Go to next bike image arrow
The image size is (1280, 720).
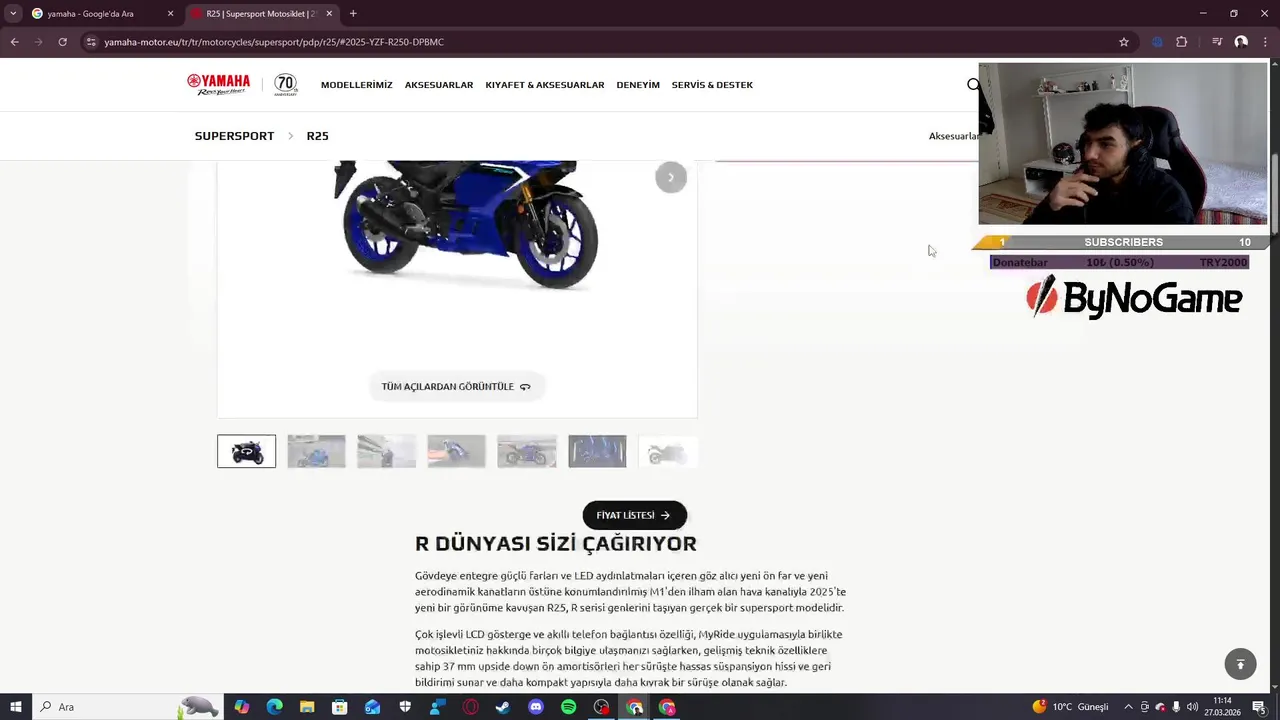(x=671, y=177)
